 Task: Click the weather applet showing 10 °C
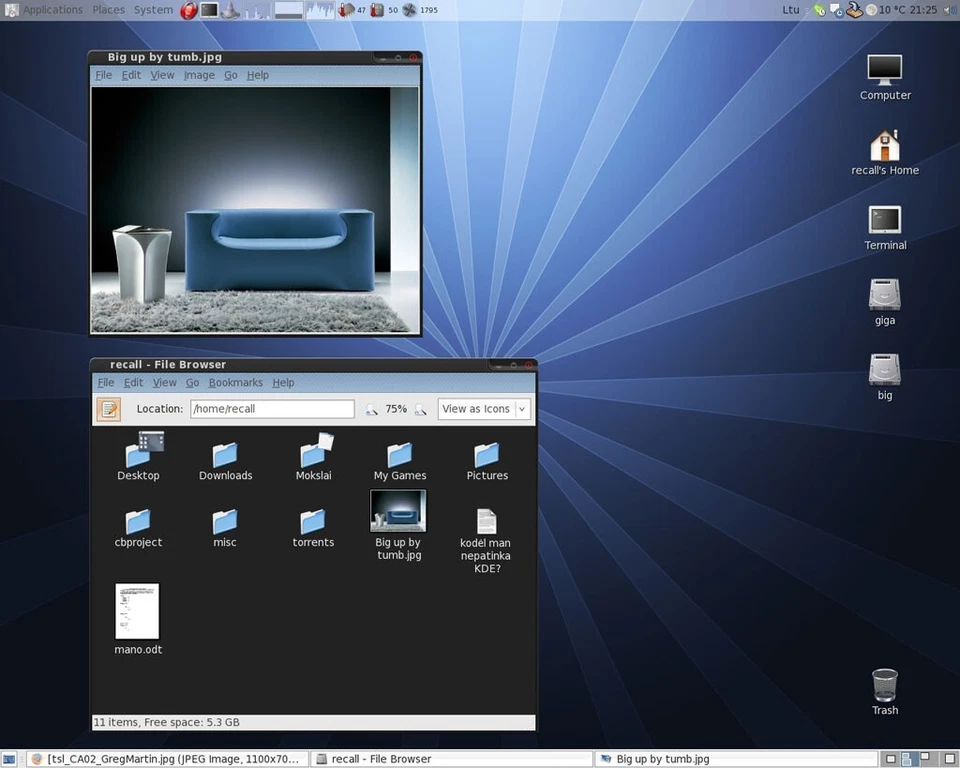coord(879,9)
